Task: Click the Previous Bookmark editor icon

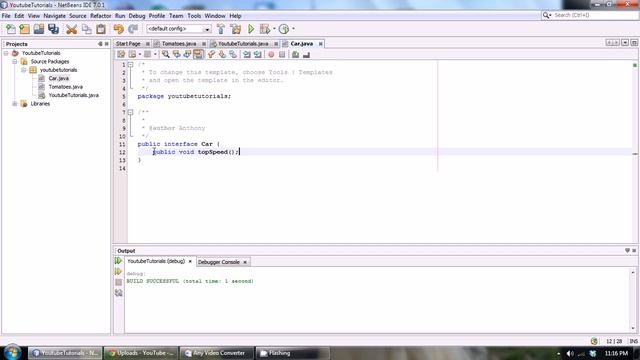Action: tap(211, 54)
